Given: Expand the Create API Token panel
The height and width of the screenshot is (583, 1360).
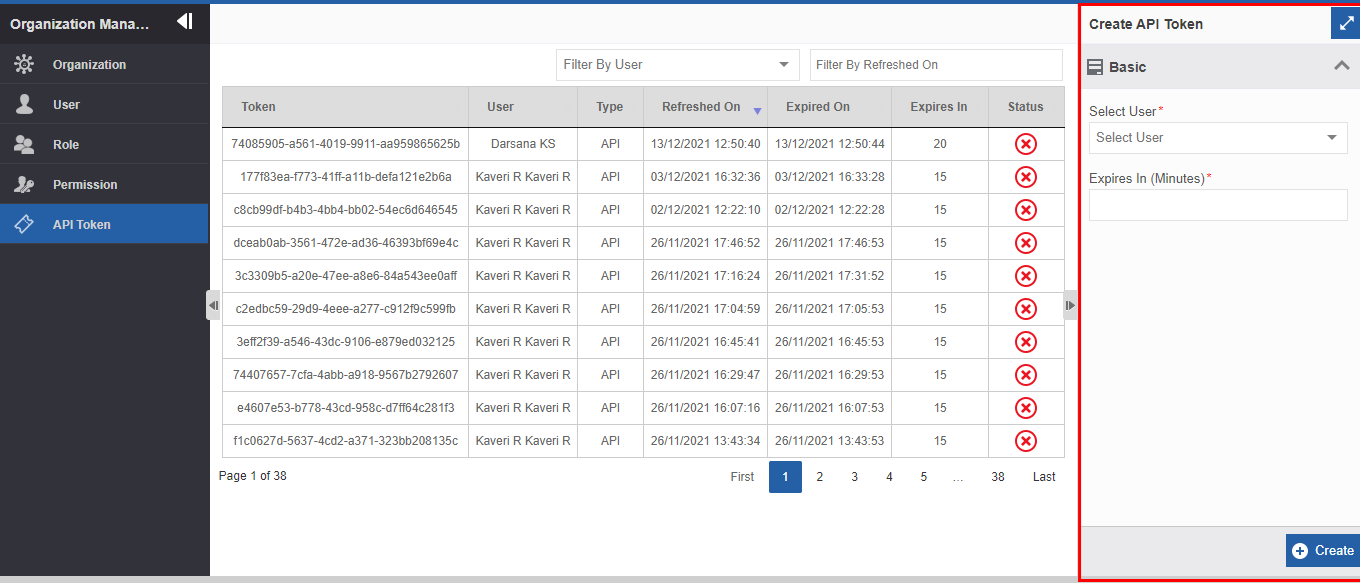Looking at the screenshot, I should coord(1345,23).
